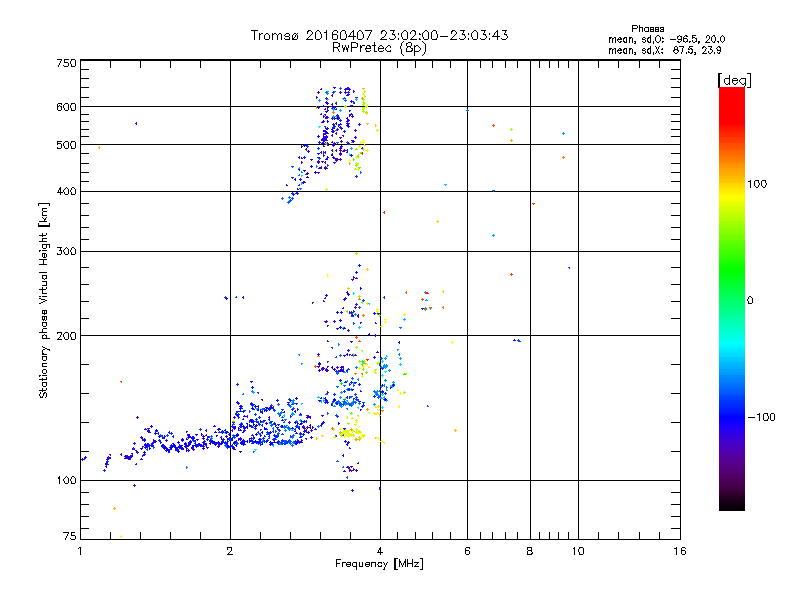800x600 pixels.
Task: Click y-axis tick label "400"
Action: tap(66, 191)
